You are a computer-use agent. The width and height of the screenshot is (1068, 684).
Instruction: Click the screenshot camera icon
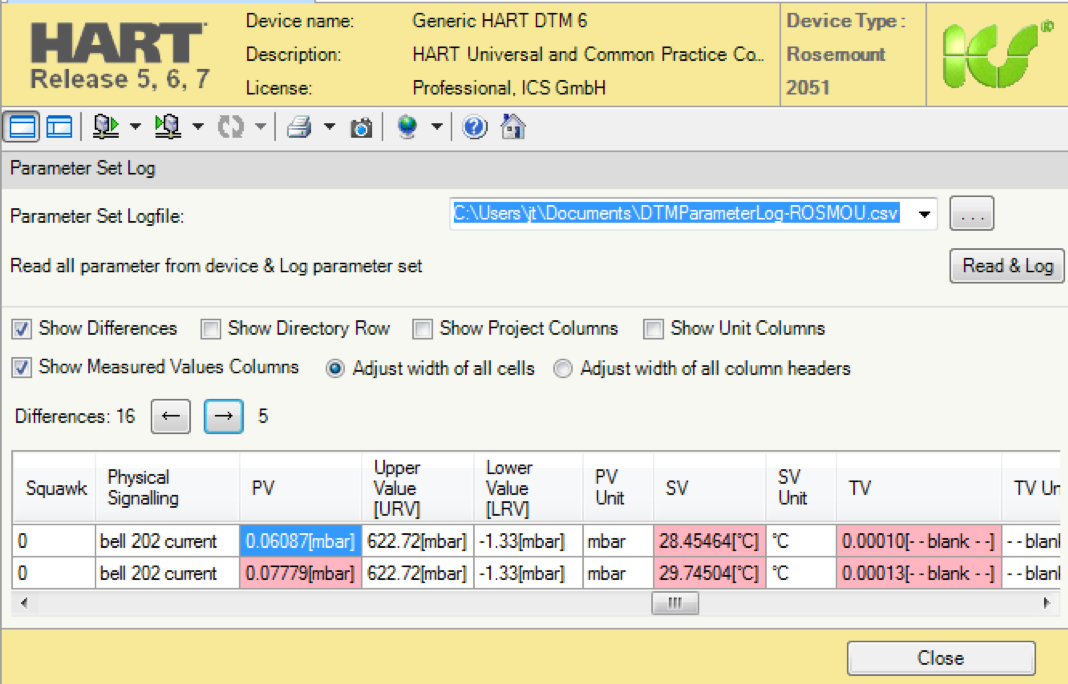click(x=360, y=127)
